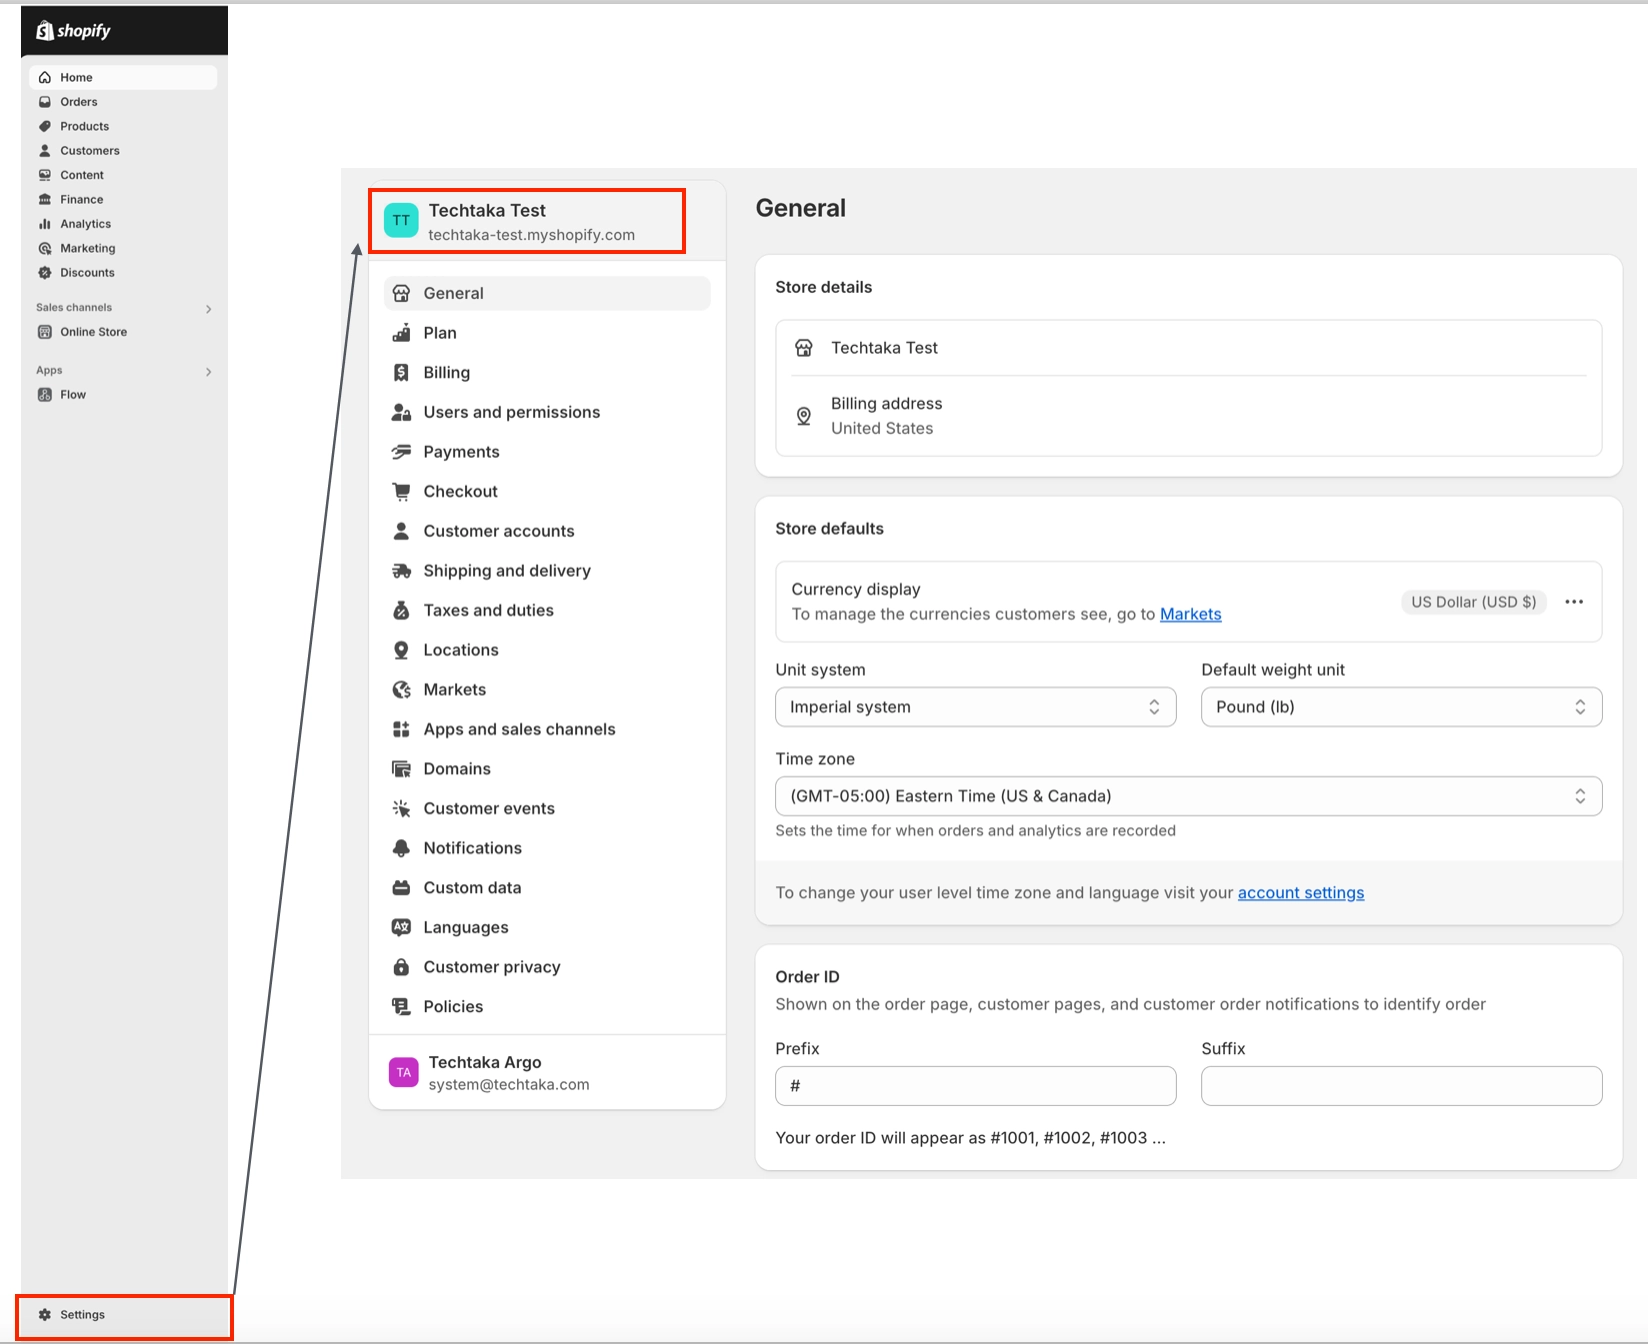Follow the Markets link

click(1190, 614)
